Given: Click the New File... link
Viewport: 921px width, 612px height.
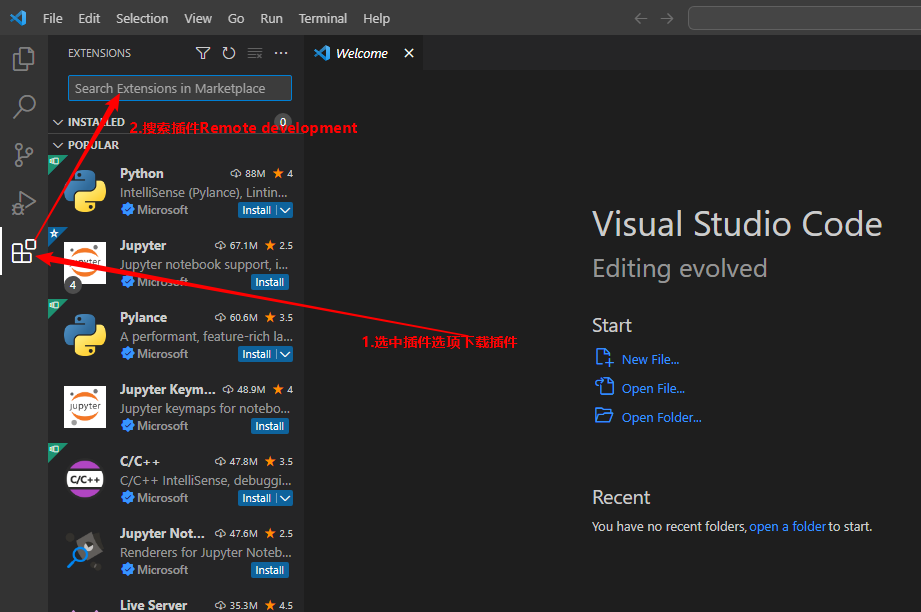Looking at the screenshot, I should click(650, 359).
